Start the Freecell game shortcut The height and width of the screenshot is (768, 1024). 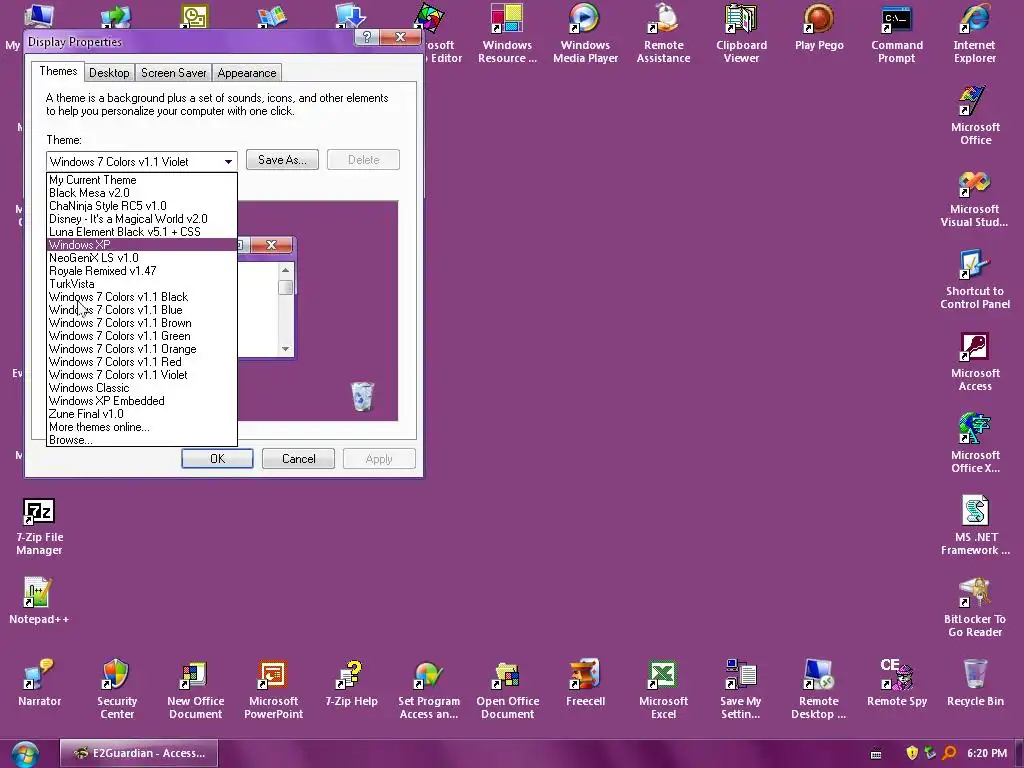click(x=585, y=683)
